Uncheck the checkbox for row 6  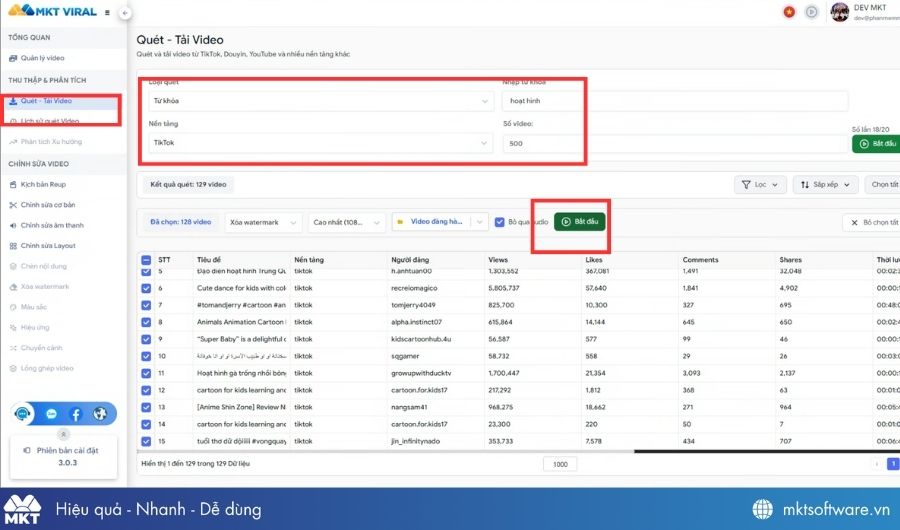click(146, 288)
